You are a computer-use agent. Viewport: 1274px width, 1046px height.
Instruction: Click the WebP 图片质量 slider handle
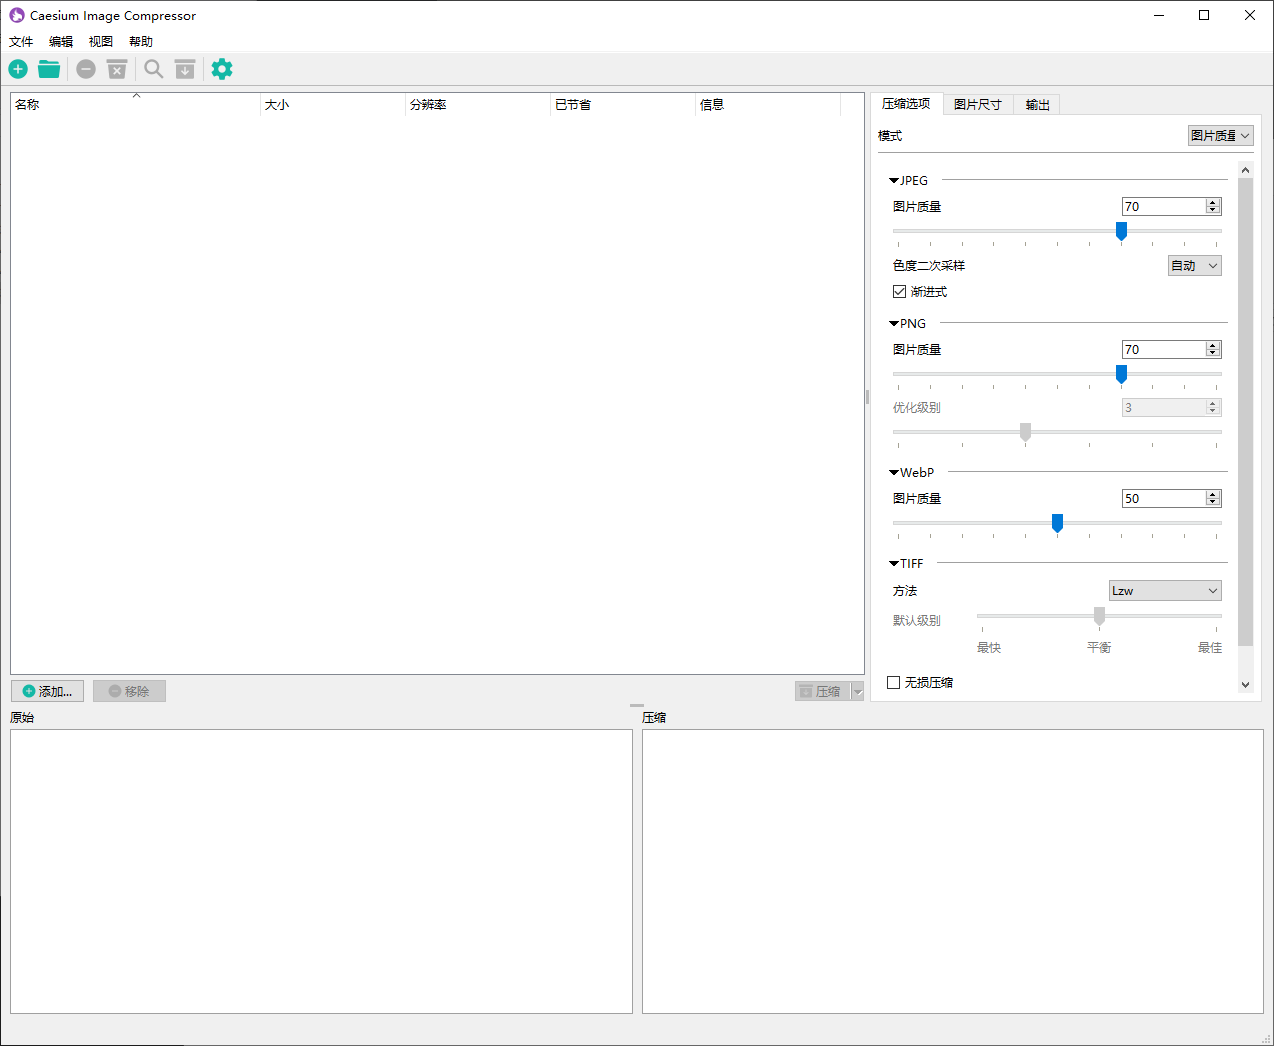[1057, 523]
